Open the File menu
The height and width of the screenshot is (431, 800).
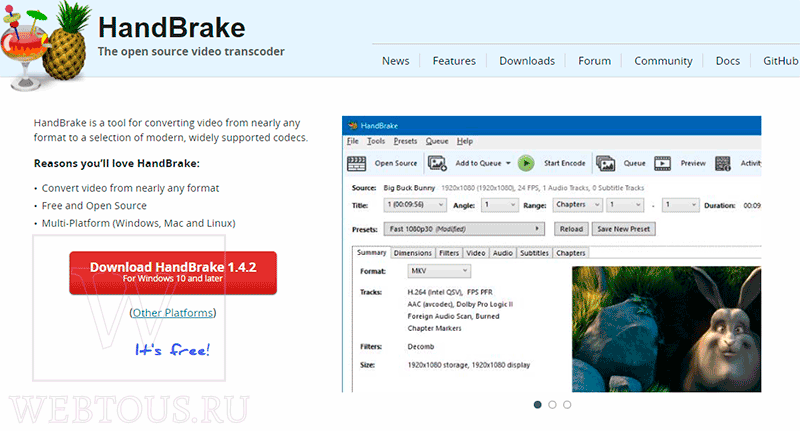353,141
